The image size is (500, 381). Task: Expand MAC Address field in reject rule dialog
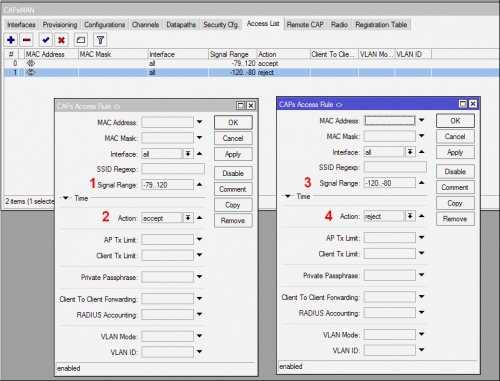point(422,120)
